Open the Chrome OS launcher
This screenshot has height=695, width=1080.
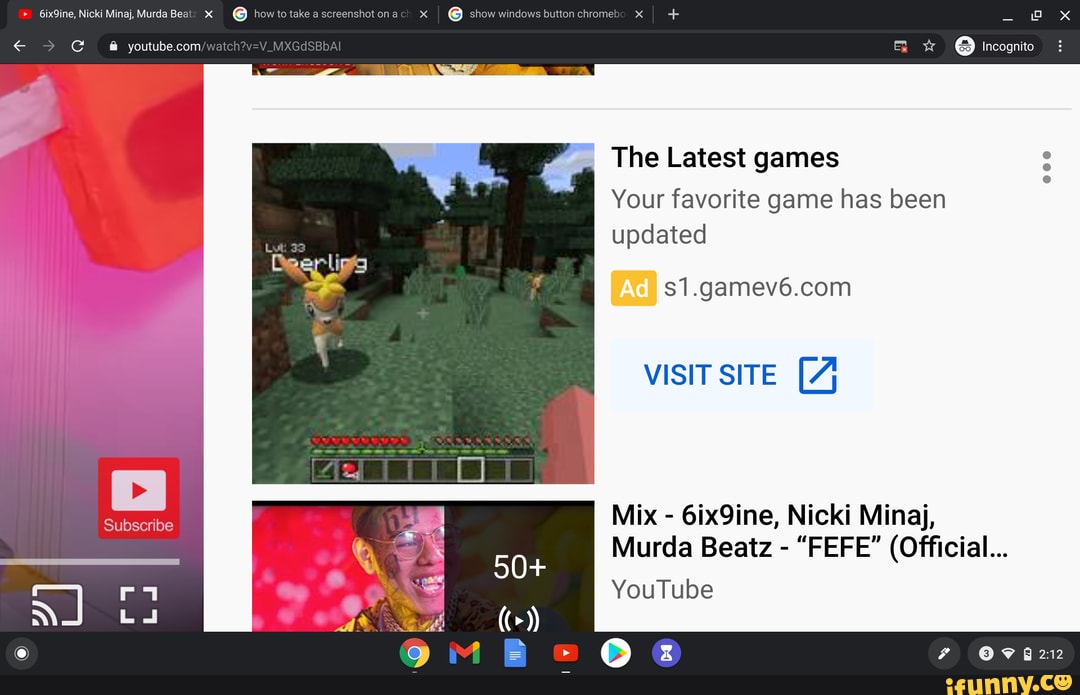21,653
